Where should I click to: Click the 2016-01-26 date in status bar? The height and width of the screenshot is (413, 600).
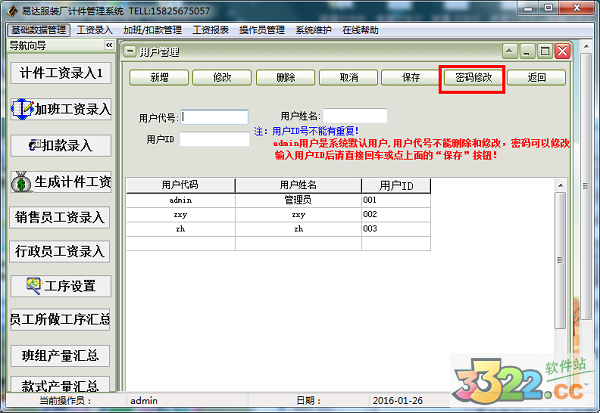click(x=398, y=401)
